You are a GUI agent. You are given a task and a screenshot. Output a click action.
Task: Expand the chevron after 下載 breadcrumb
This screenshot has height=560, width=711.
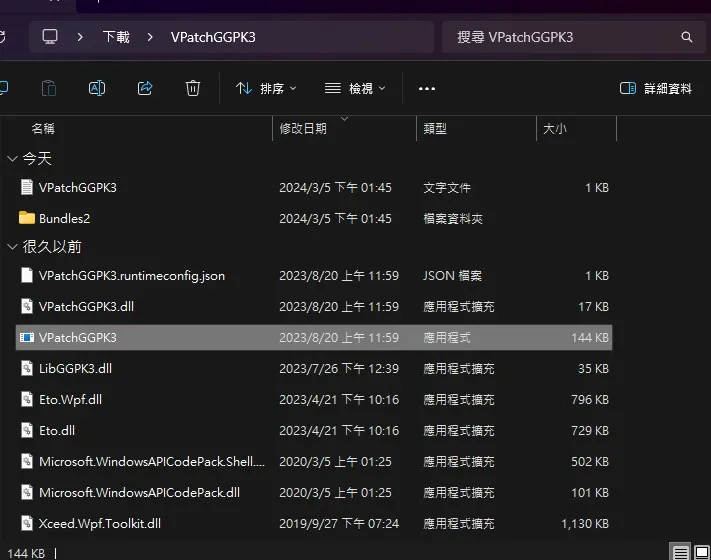tap(150, 37)
